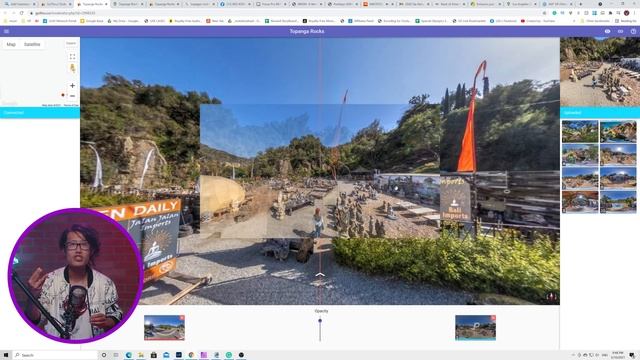This screenshot has height=360, width=640.
Task: Select the Street View pegman icon
Action: tap(73, 68)
